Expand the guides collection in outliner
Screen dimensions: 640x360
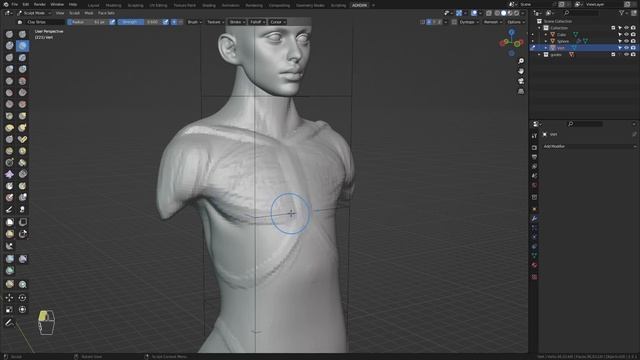click(x=539, y=54)
